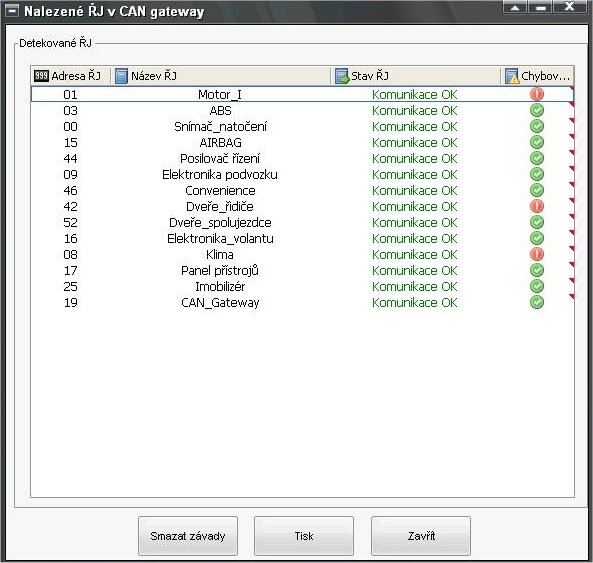Select the Elektronika podvozku row
Viewport: 593px width, 563px height.
click(x=302, y=174)
